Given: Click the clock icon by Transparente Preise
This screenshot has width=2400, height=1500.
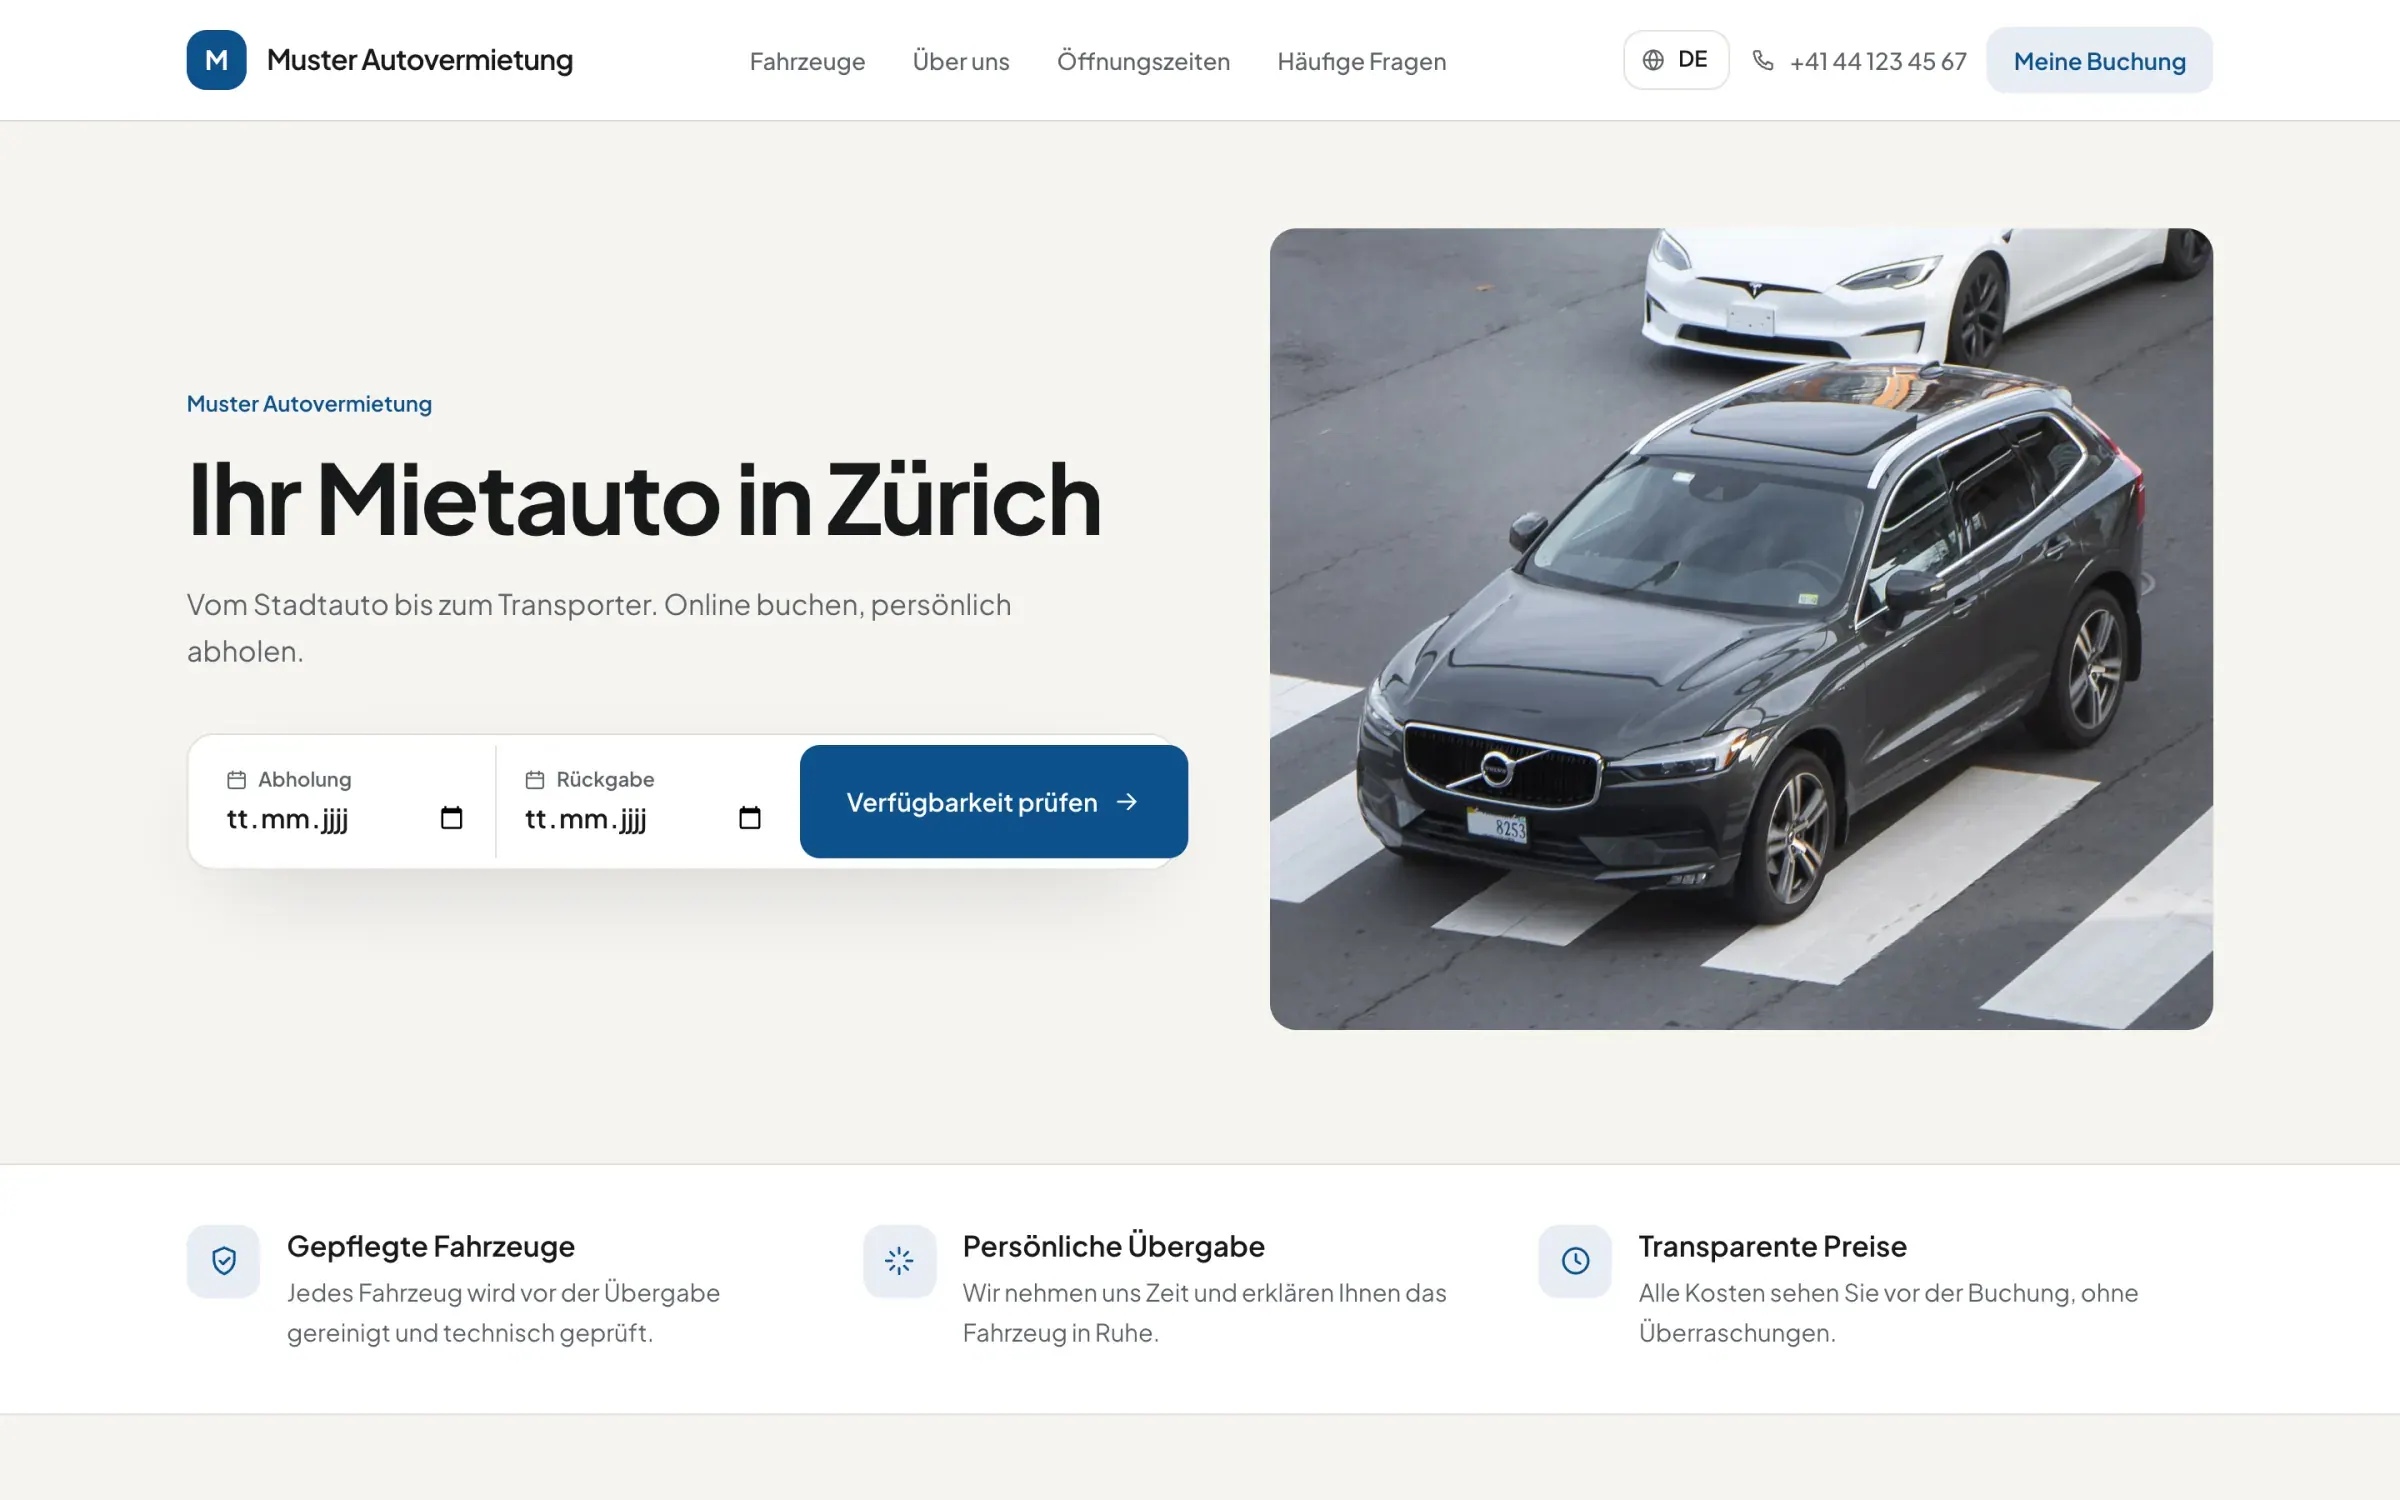Looking at the screenshot, I should click(x=1575, y=1261).
